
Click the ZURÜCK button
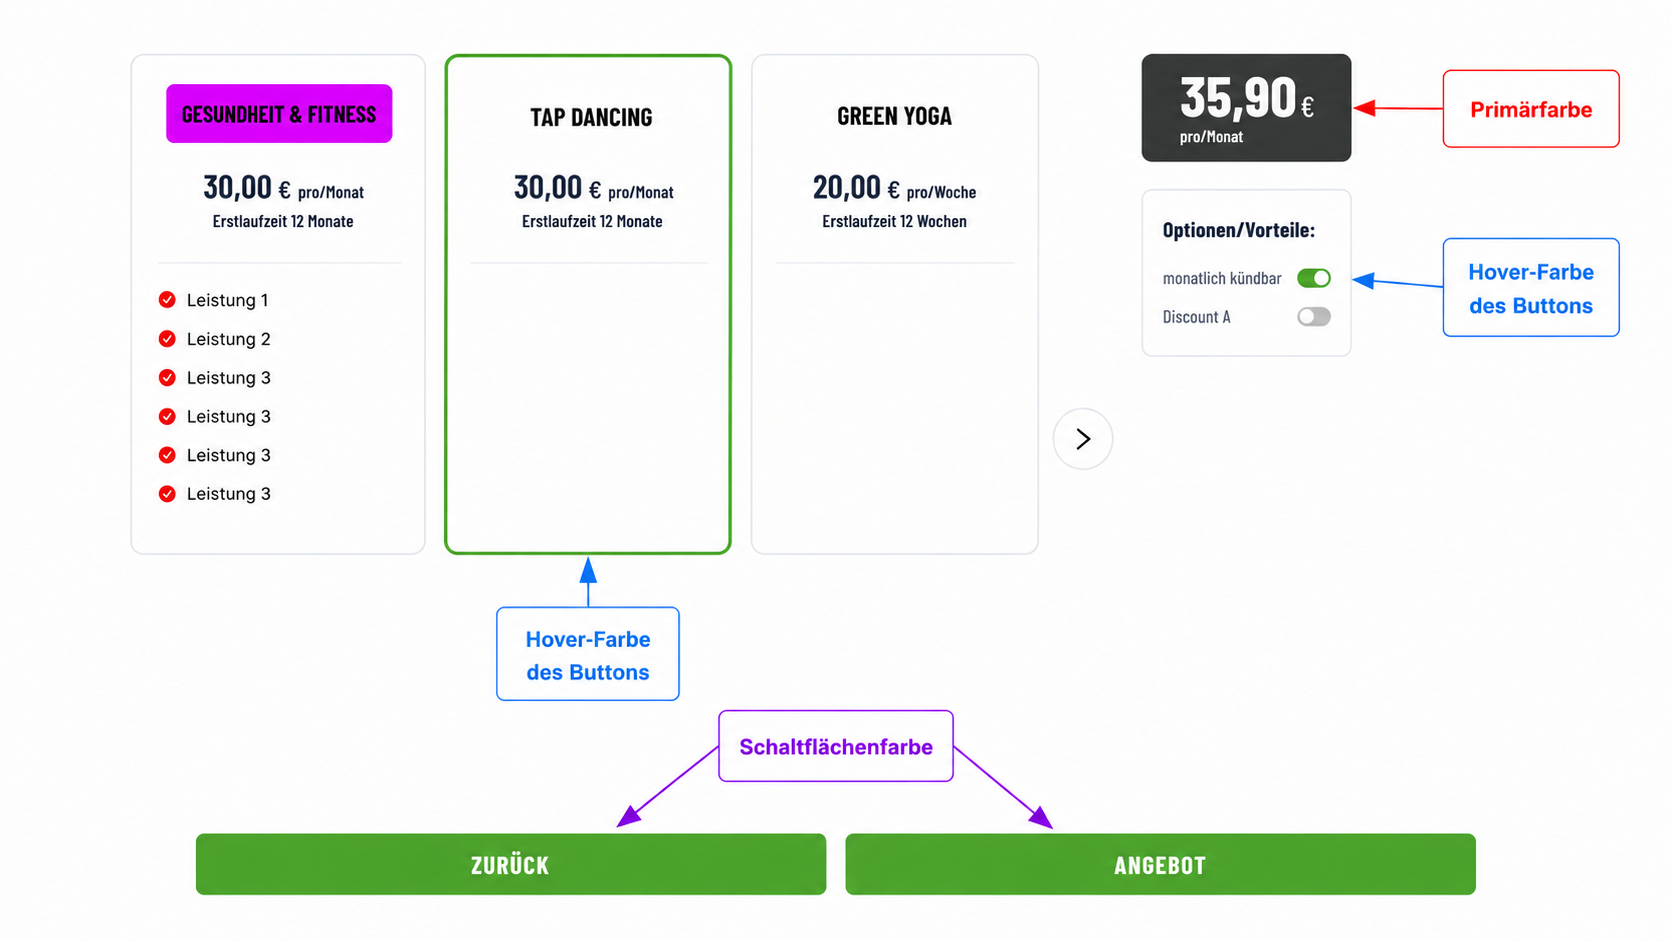511,864
